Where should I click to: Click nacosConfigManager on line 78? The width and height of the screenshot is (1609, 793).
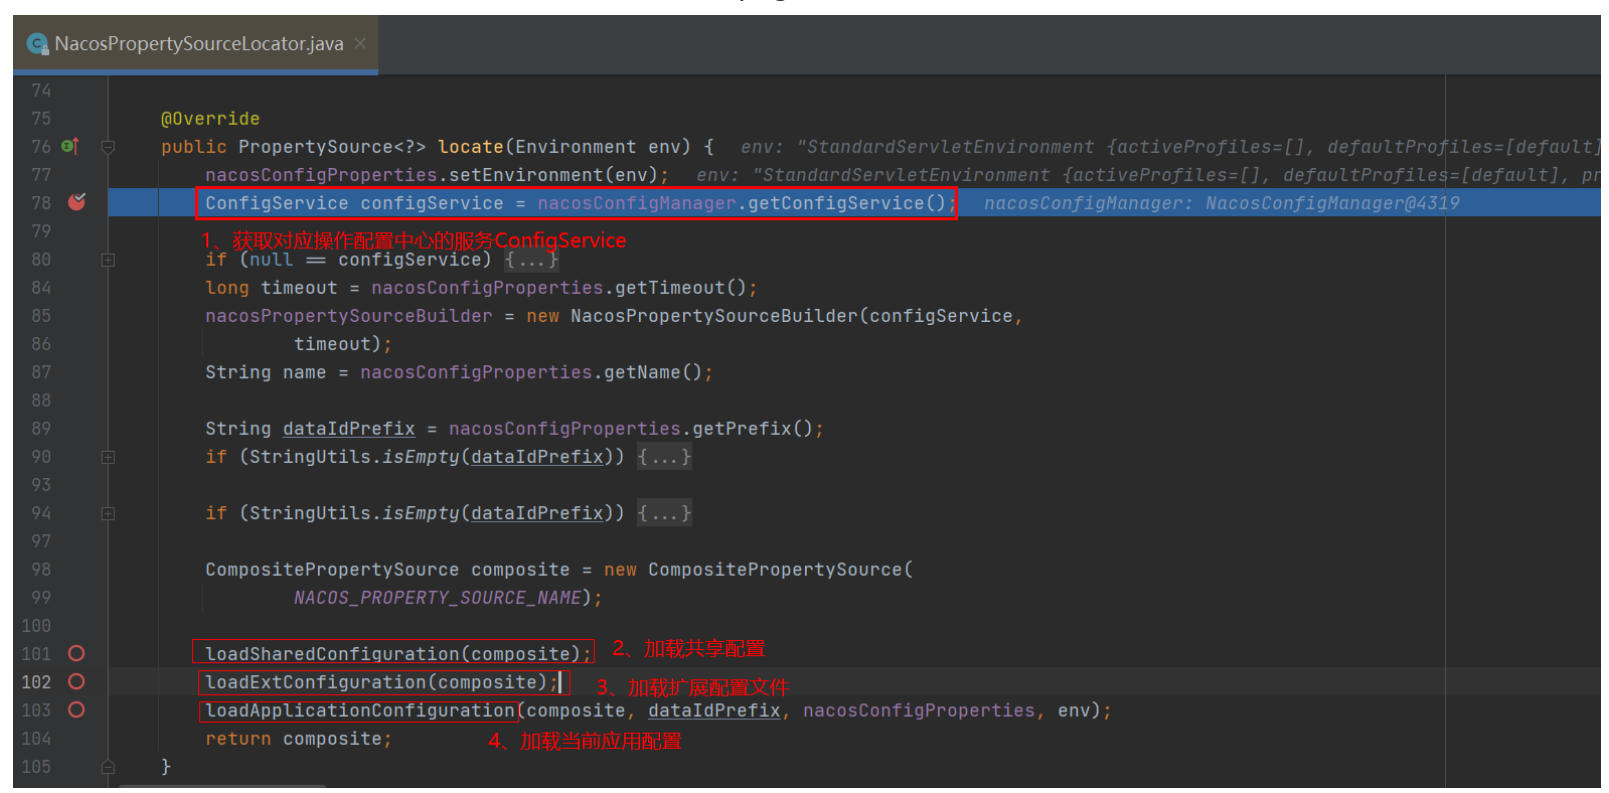[637, 203]
